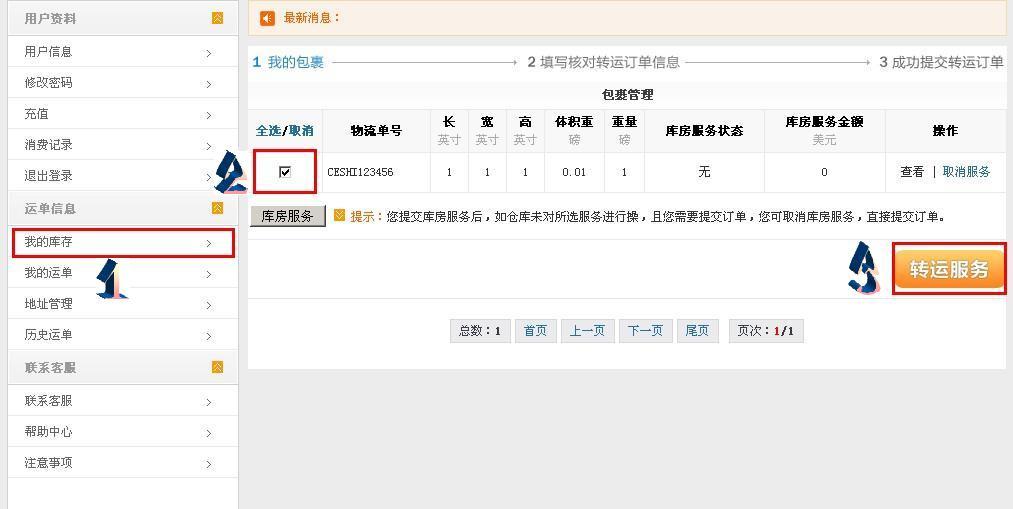
Task: Click the 无 service status cell
Action: click(704, 172)
